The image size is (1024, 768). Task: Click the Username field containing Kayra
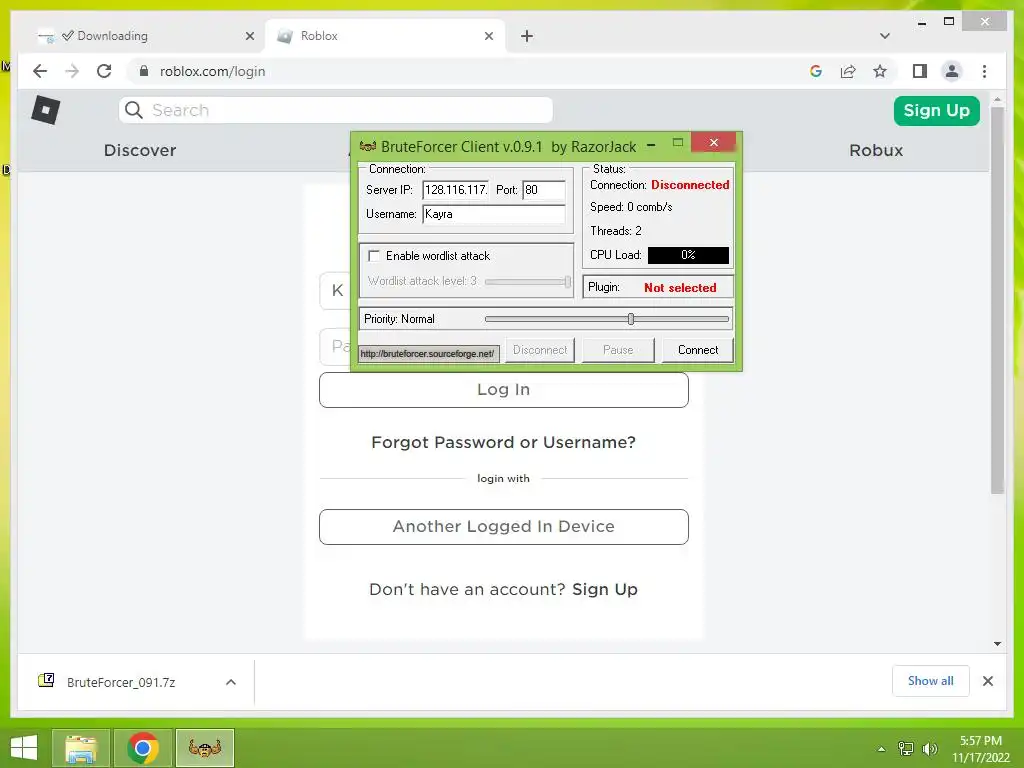(494, 214)
